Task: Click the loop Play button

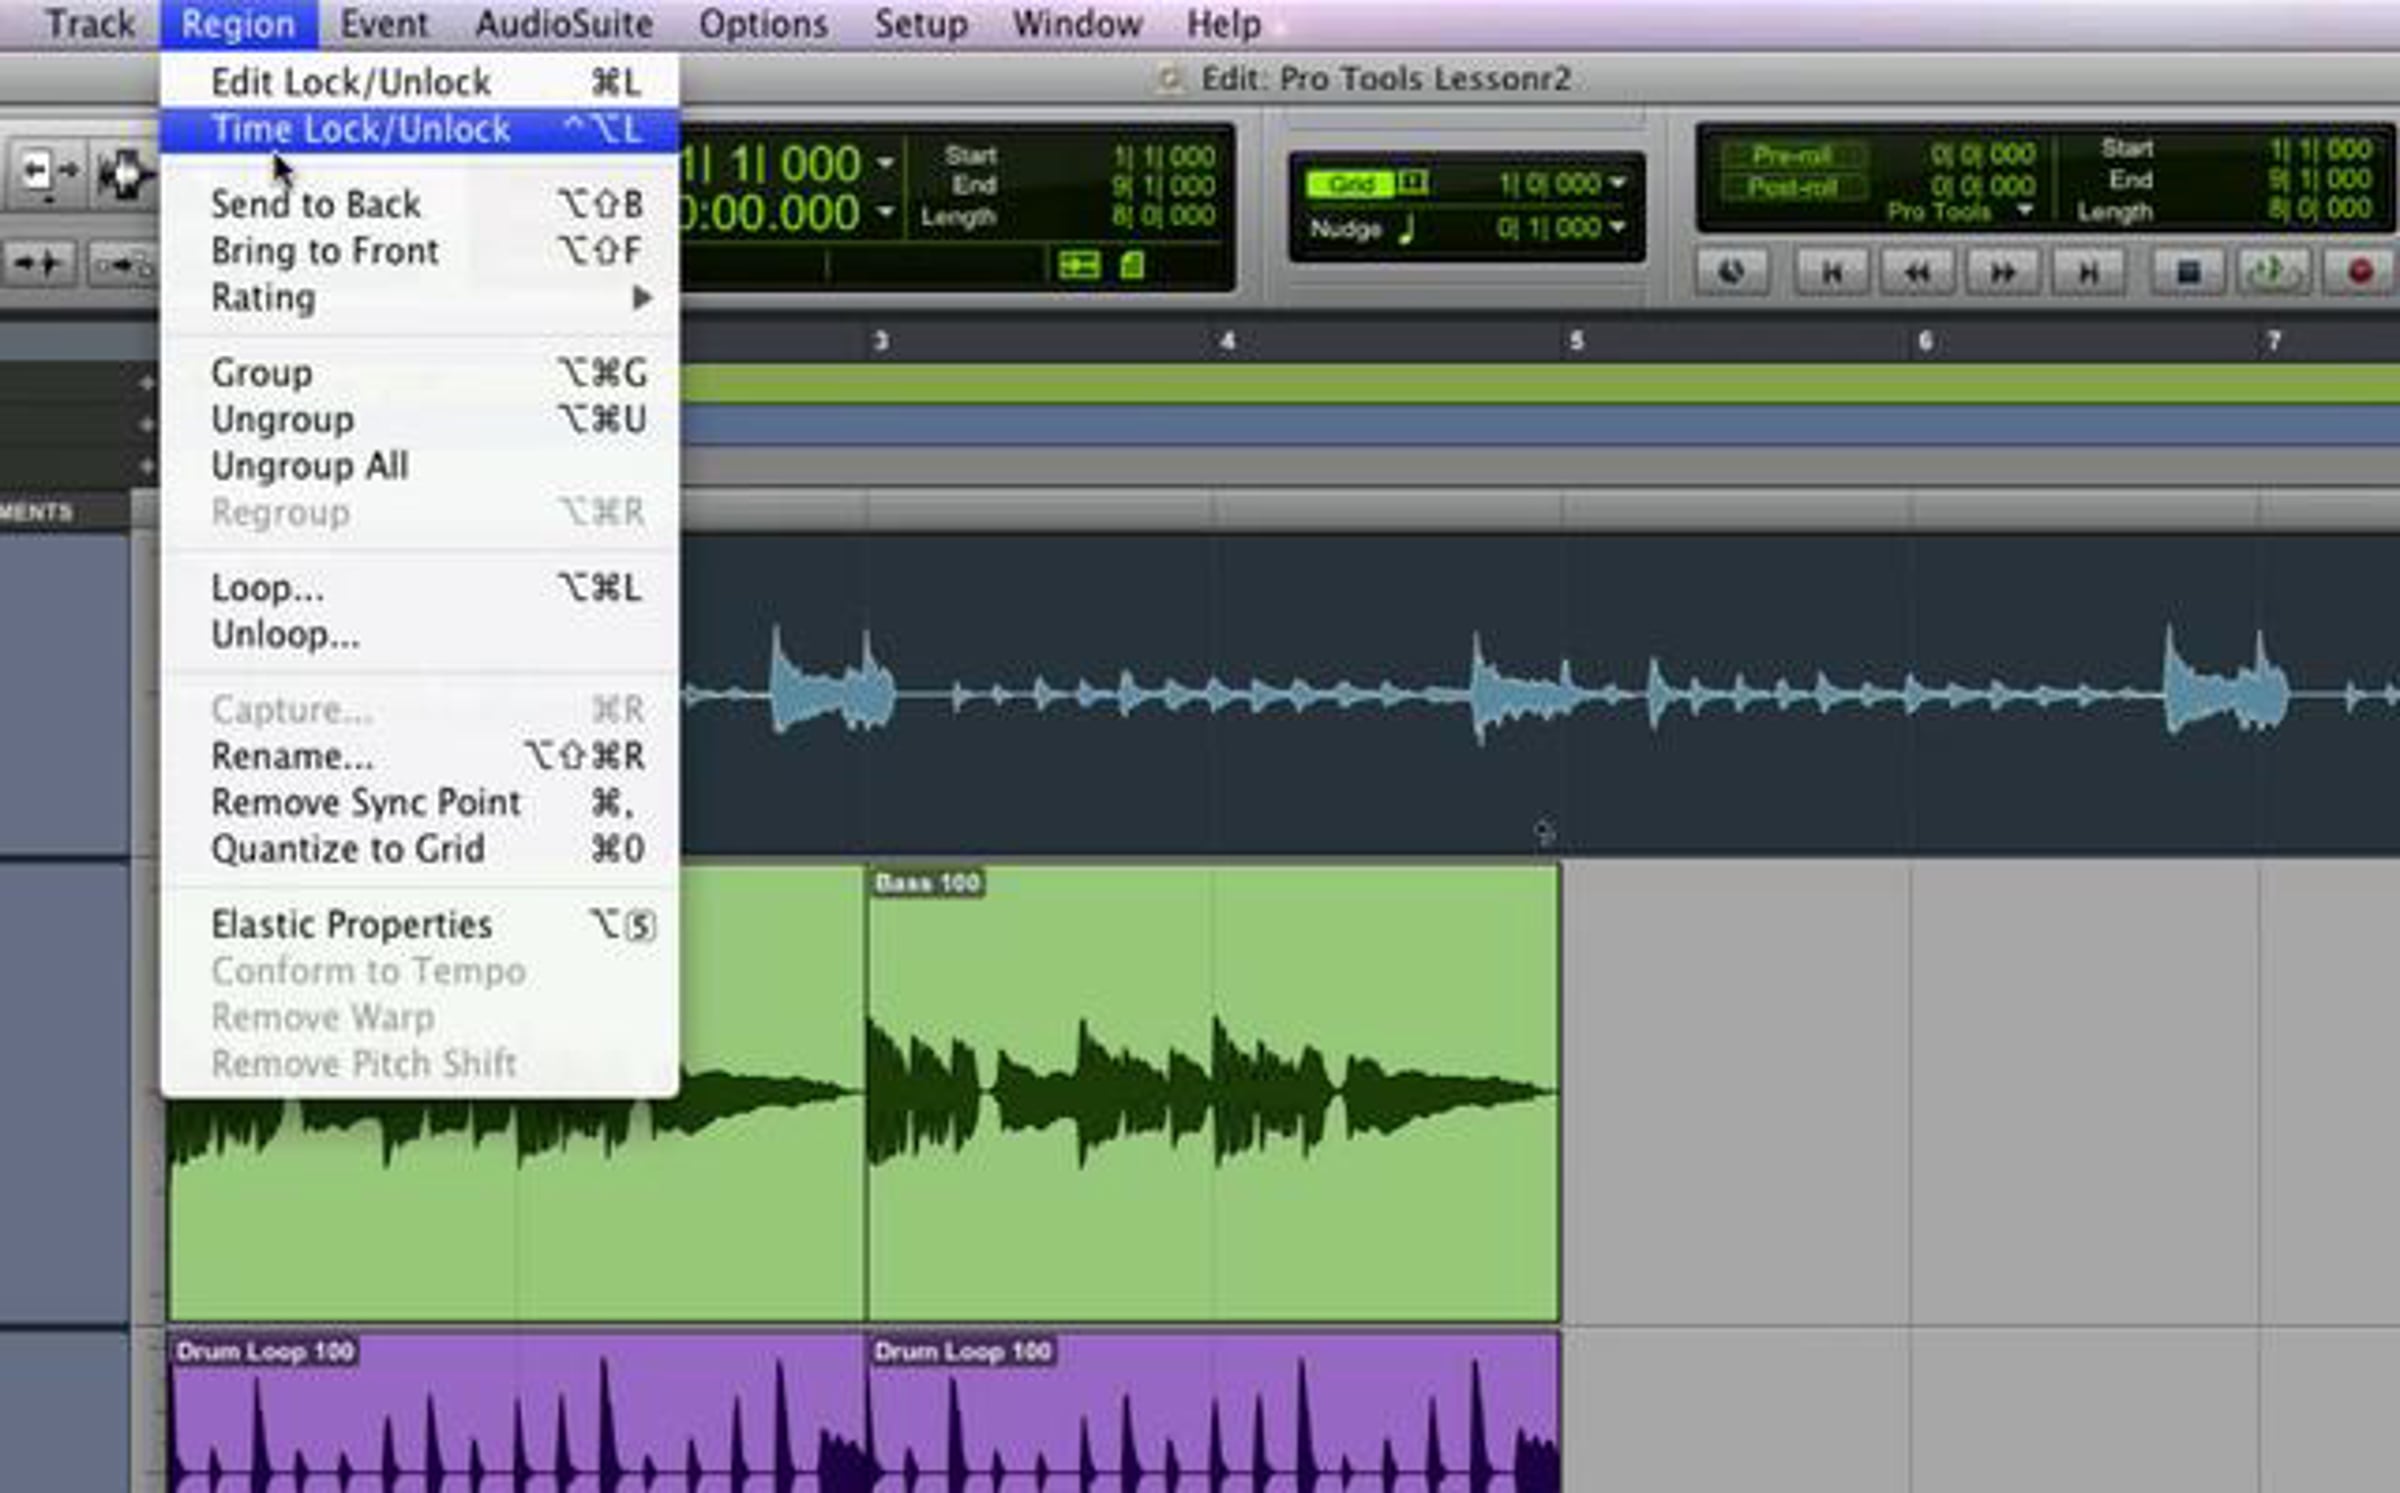Action: pos(2273,272)
